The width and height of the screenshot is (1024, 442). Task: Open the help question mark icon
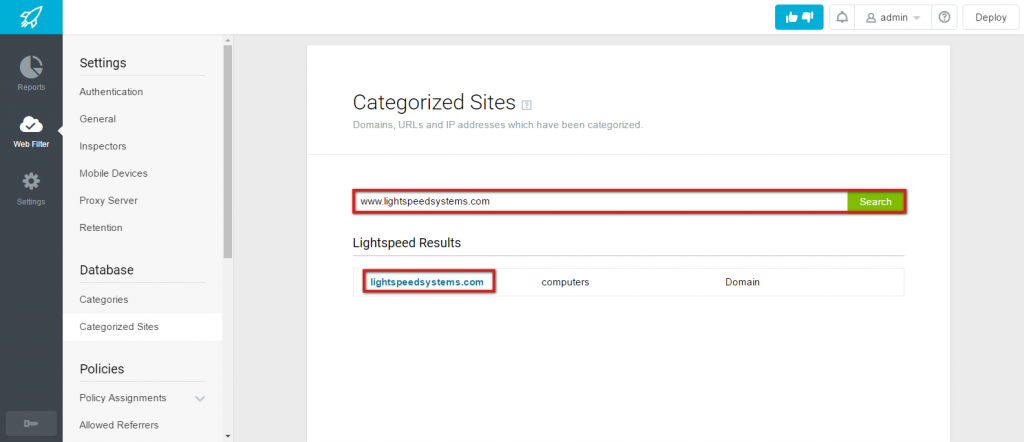944,18
